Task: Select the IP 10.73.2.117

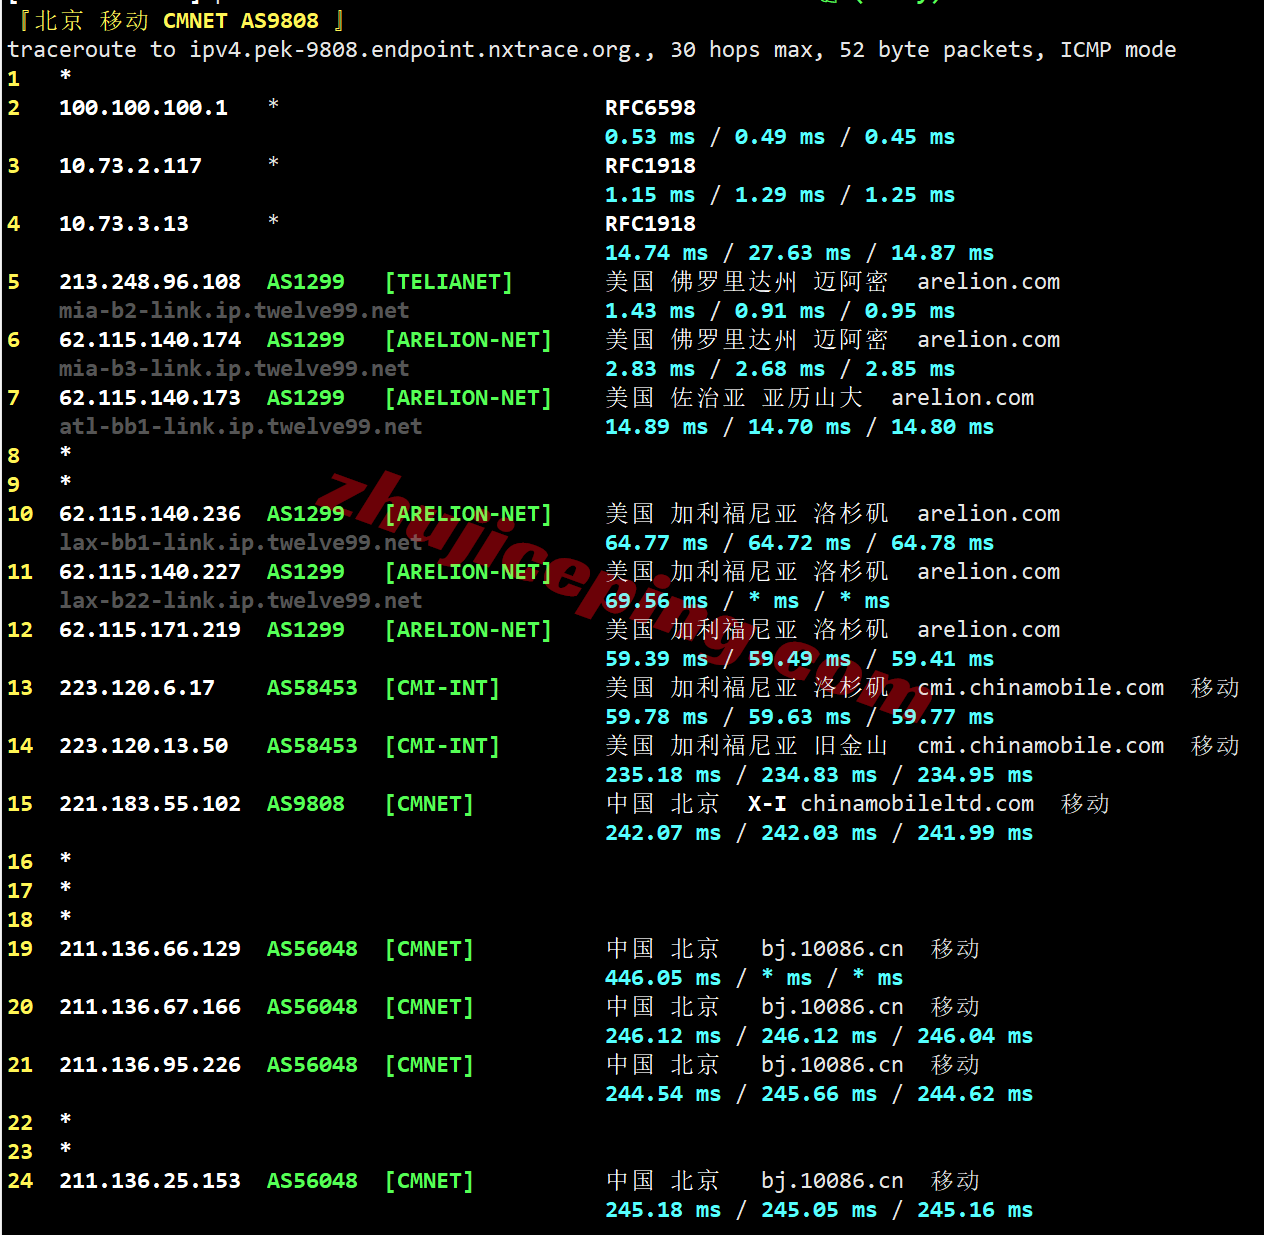Action: [x=130, y=166]
